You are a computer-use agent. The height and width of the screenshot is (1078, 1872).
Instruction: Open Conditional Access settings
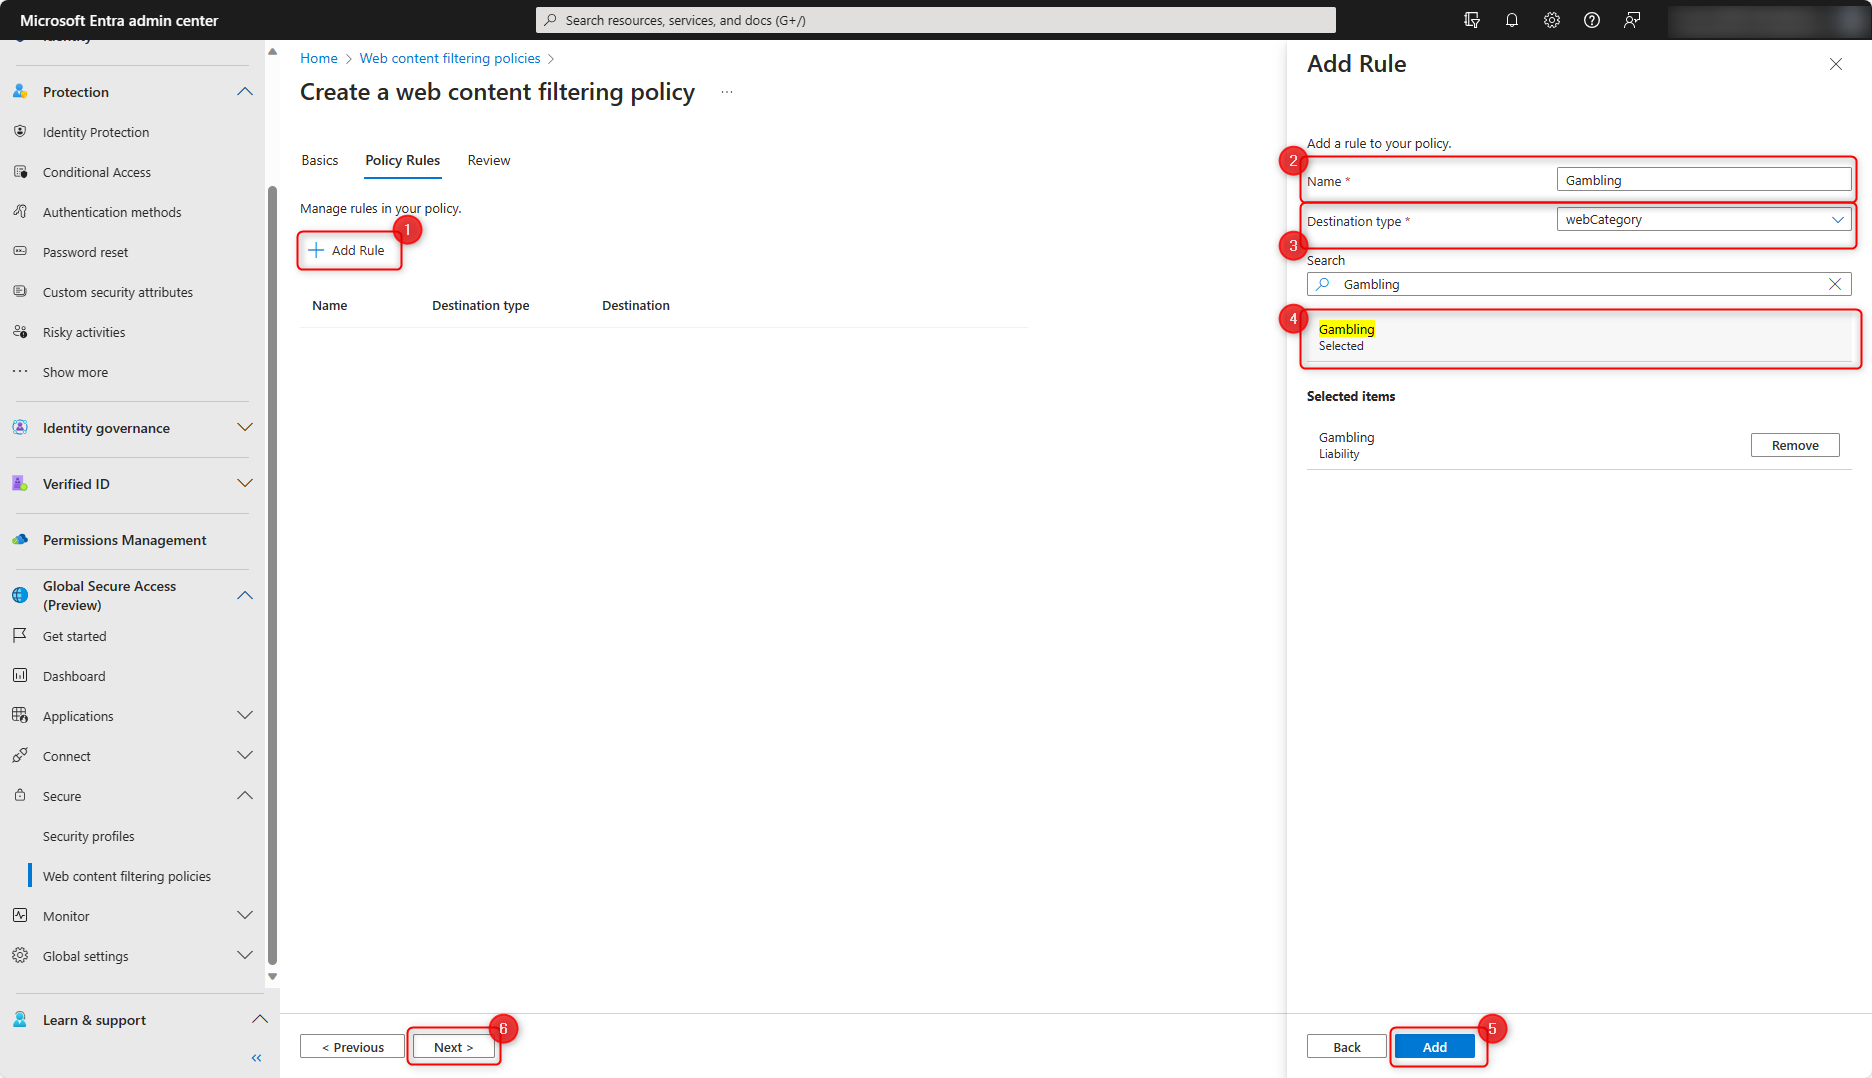click(x=96, y=171)
